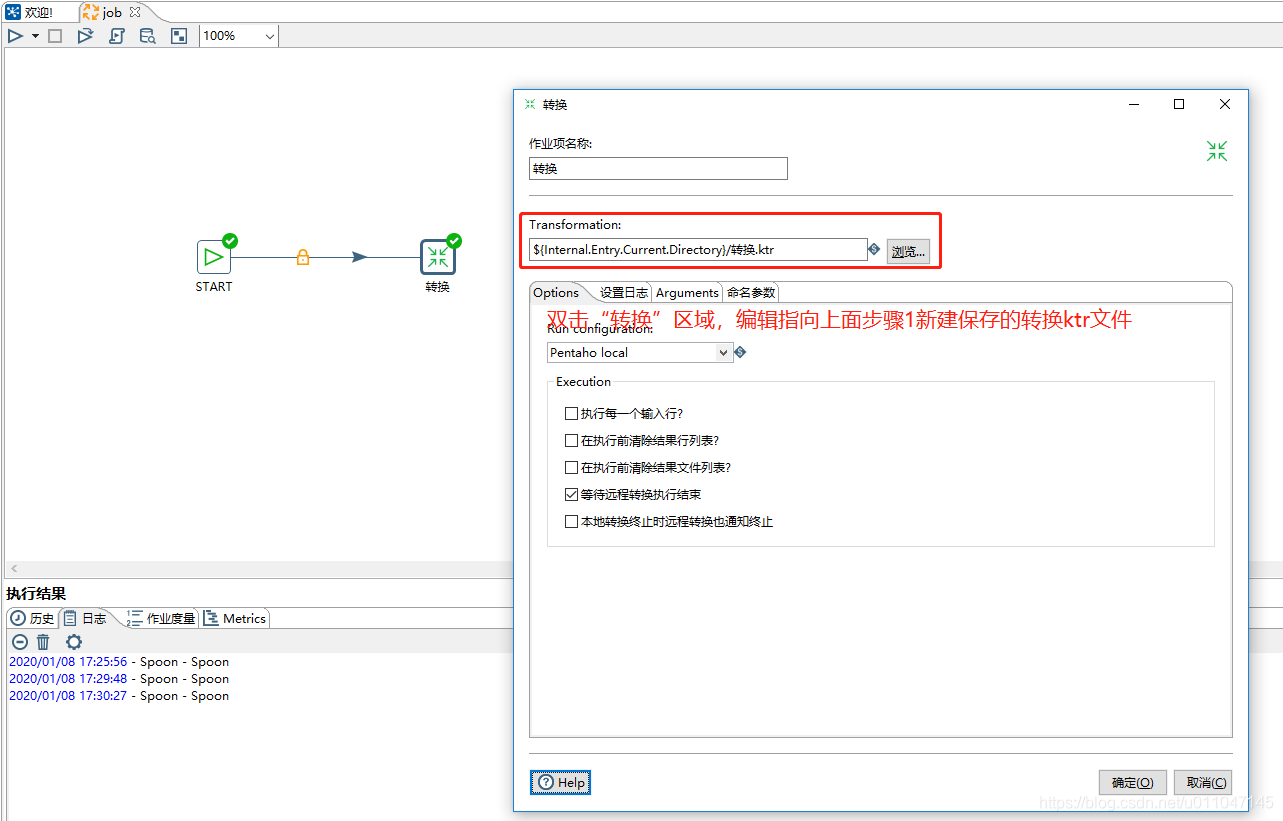Enable 执行每一个输入行? checkbox
This screenshot has height=821, width=1283.
point(571,413)
